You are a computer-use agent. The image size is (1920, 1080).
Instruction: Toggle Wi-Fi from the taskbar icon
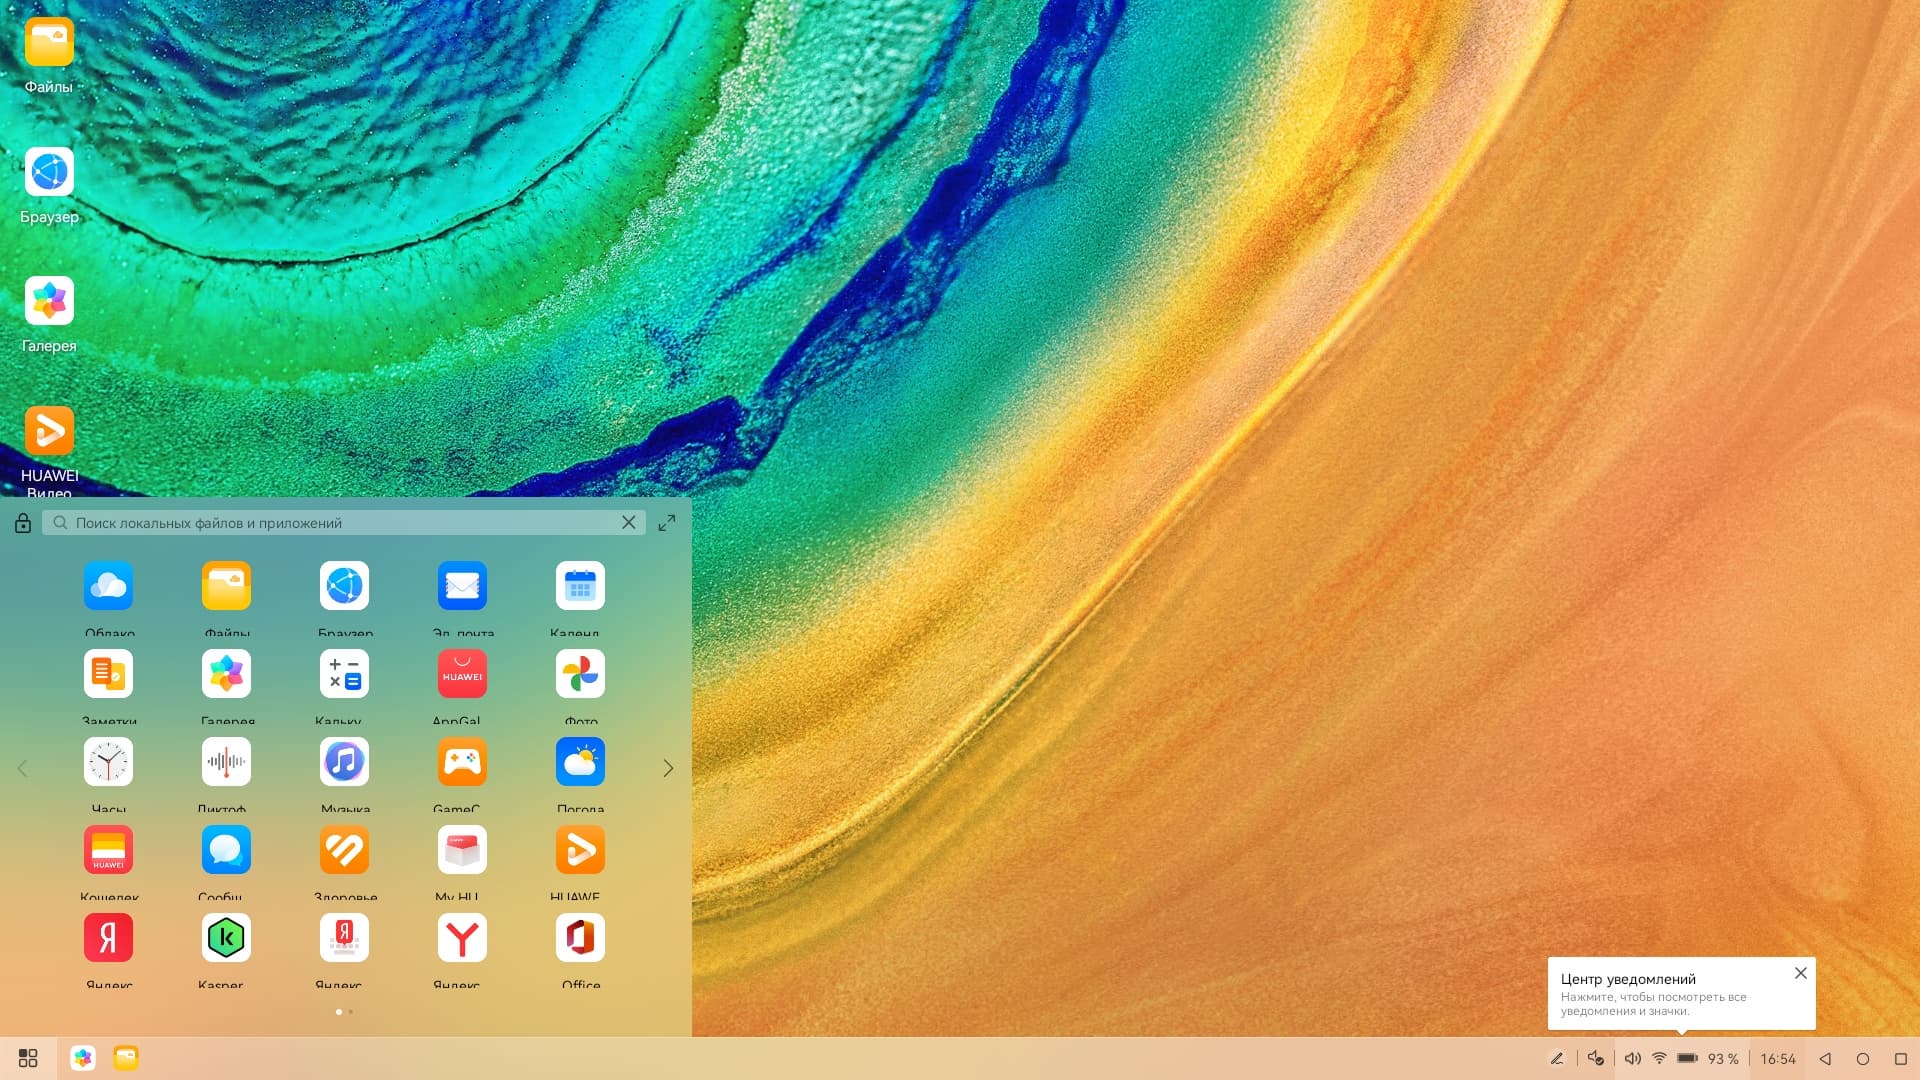coord(1659,1058)
